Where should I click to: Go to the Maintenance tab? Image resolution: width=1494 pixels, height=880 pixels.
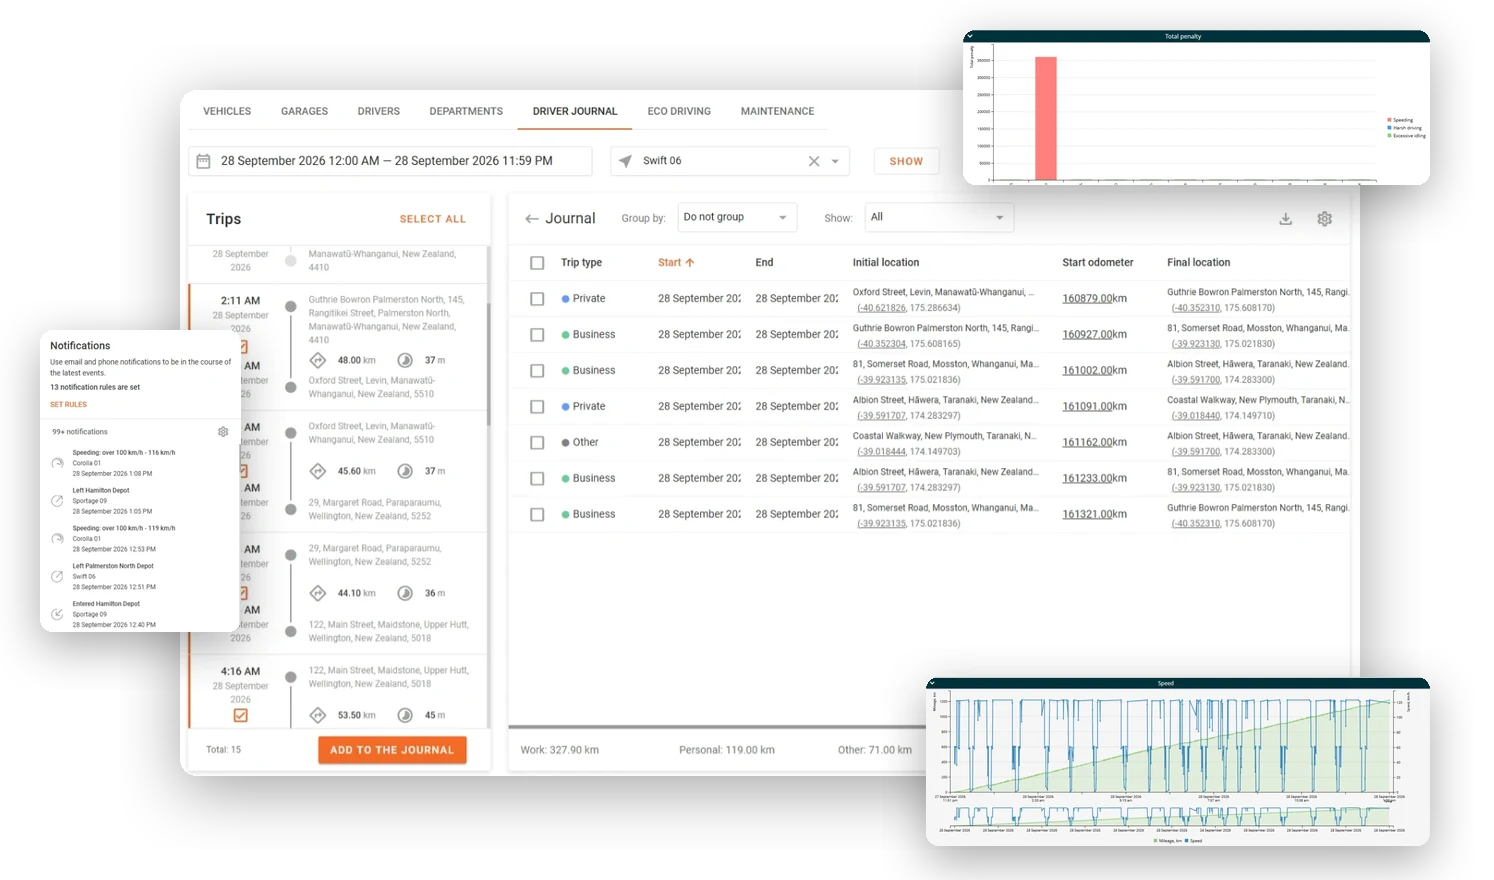777,111
